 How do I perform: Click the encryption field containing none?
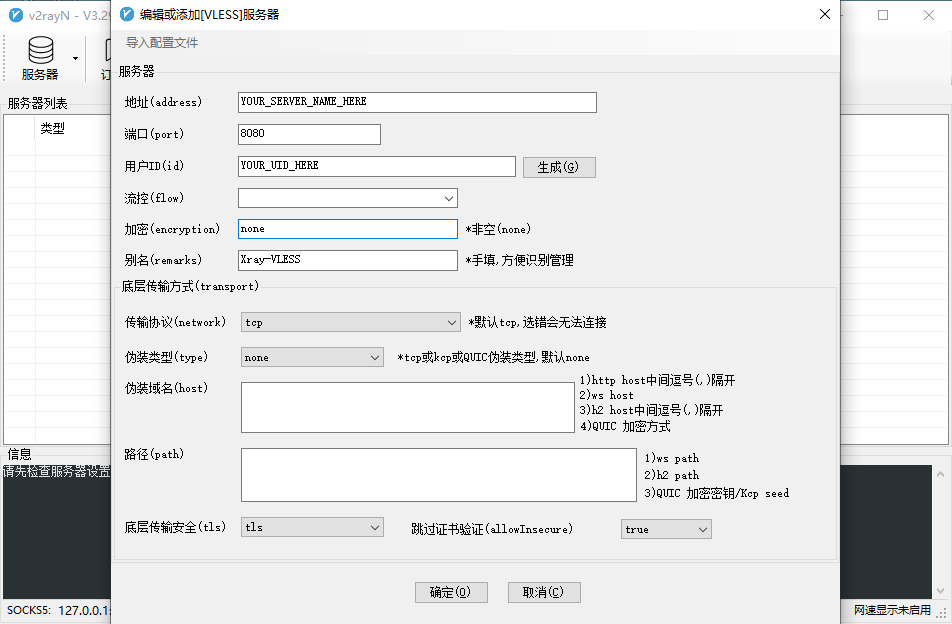(347, 229)
